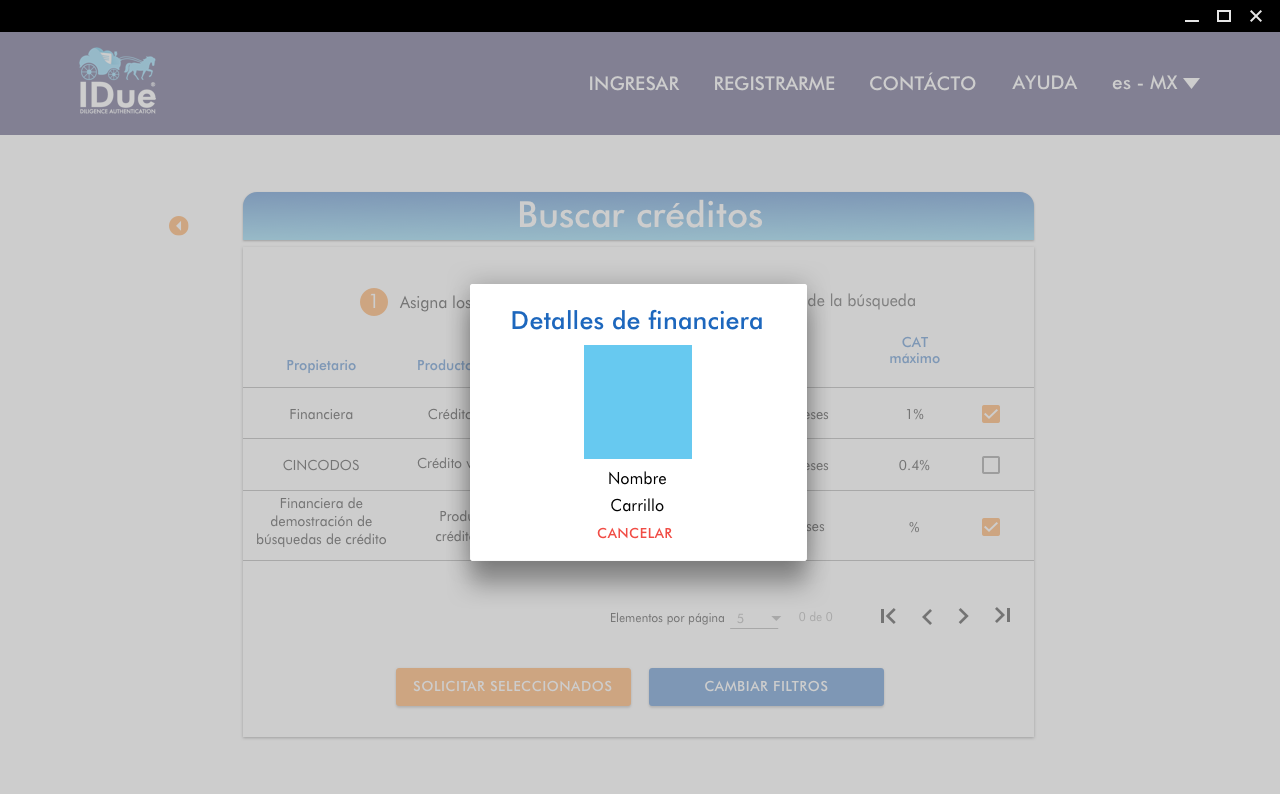Click the IDue carriage logo
Screen dimensions: 1280x794
click(x=117, y=81)
